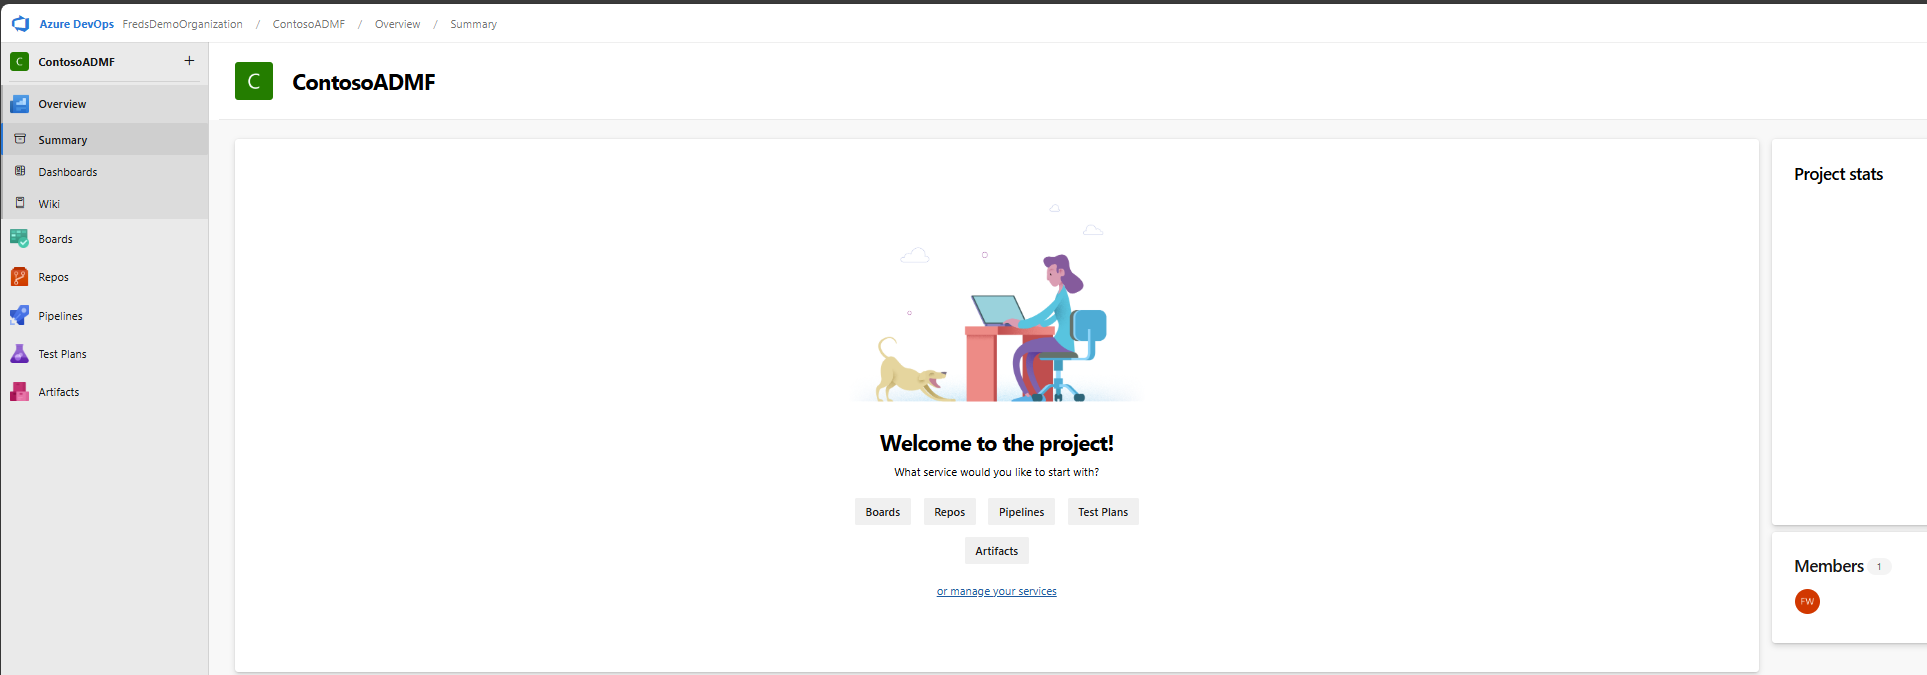
Task: Click the Pipelines rocket icon in sidebar
Action: (x=19, y=315)
